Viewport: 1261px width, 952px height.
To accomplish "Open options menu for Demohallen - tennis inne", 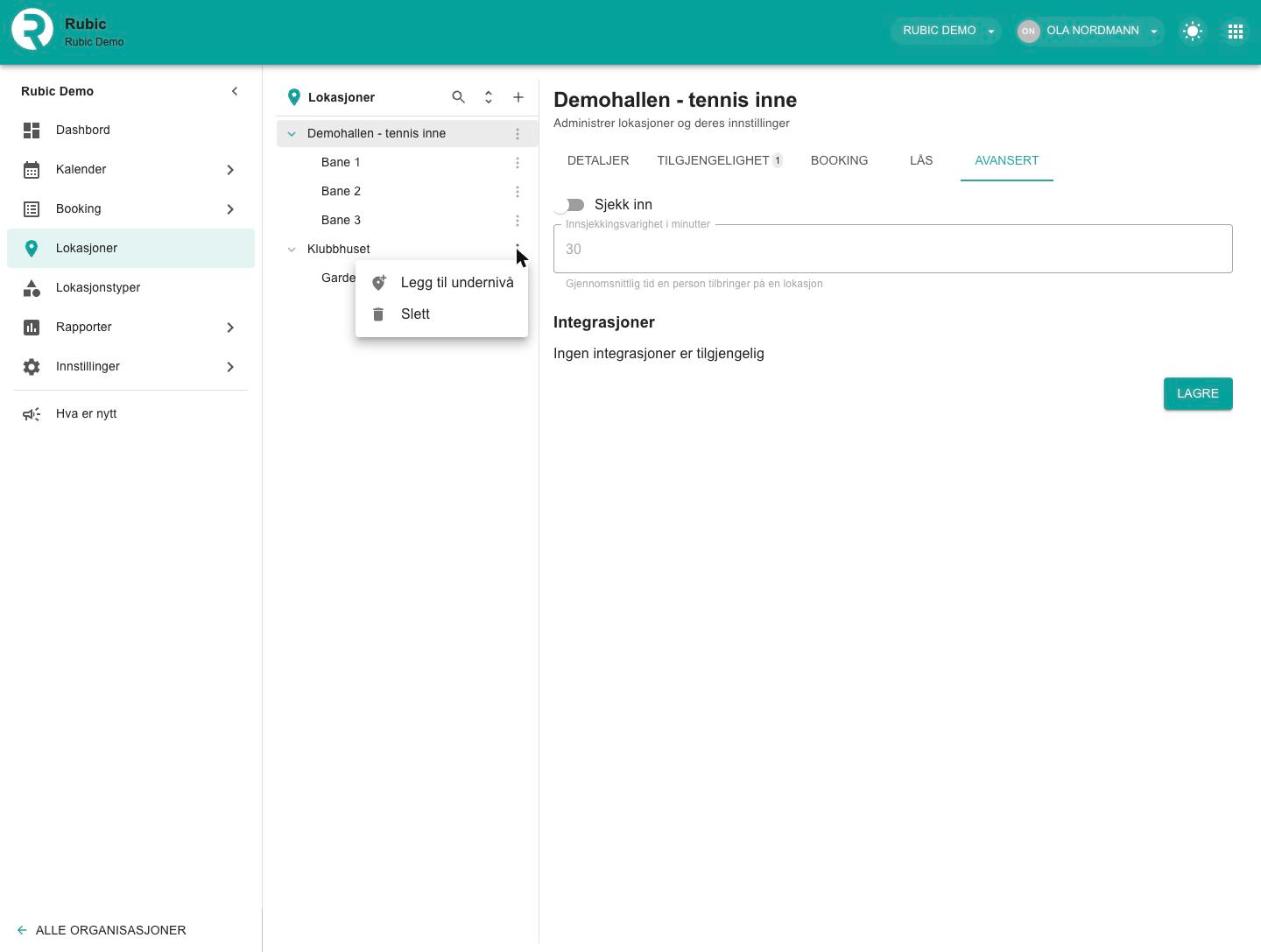I will point(517,133).
